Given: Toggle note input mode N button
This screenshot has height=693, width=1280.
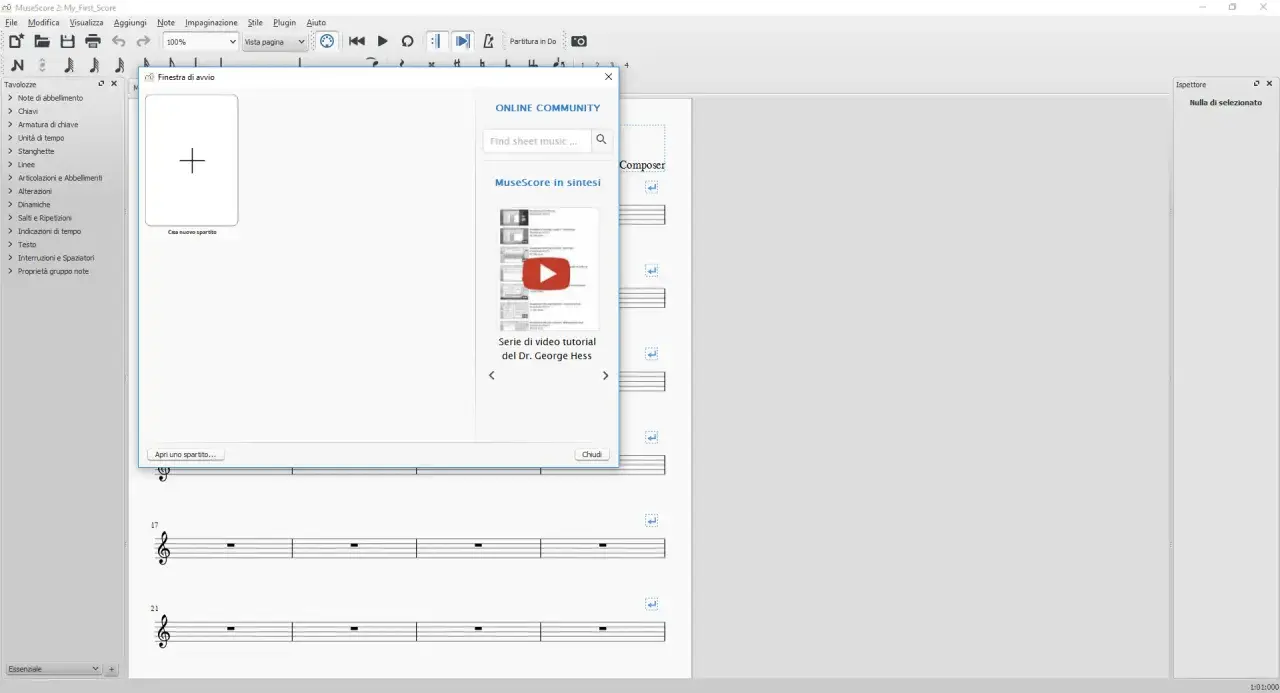Looking at the screenshot, I should tap(17, 65).
